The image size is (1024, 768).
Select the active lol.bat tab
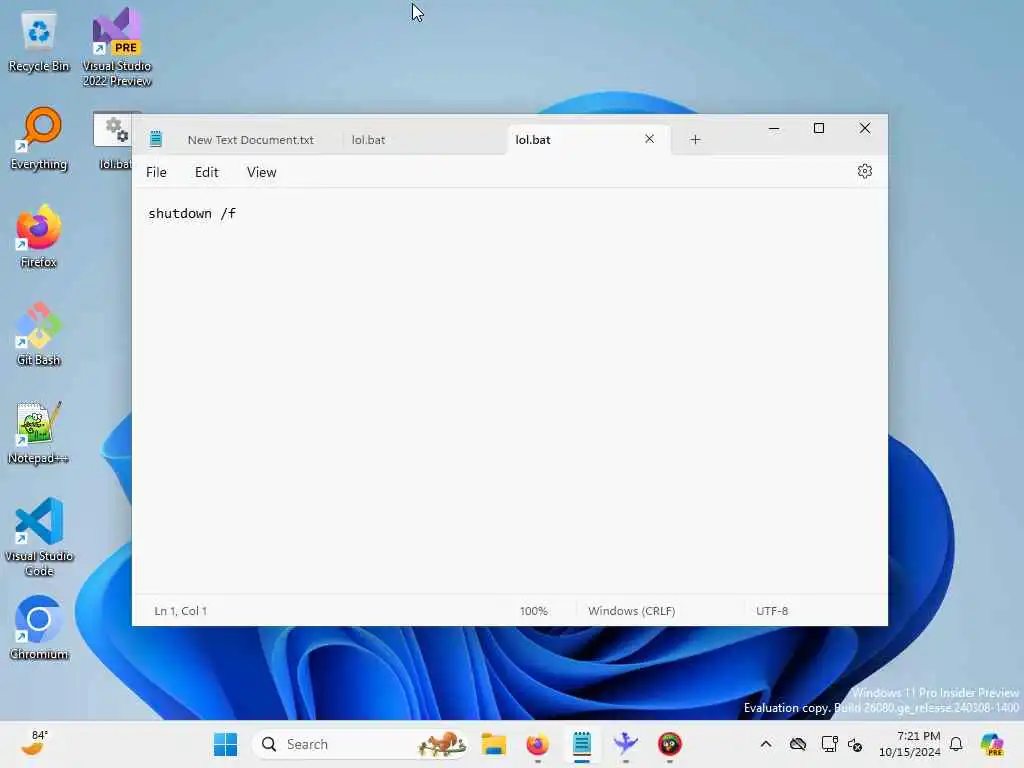point(533,140)
